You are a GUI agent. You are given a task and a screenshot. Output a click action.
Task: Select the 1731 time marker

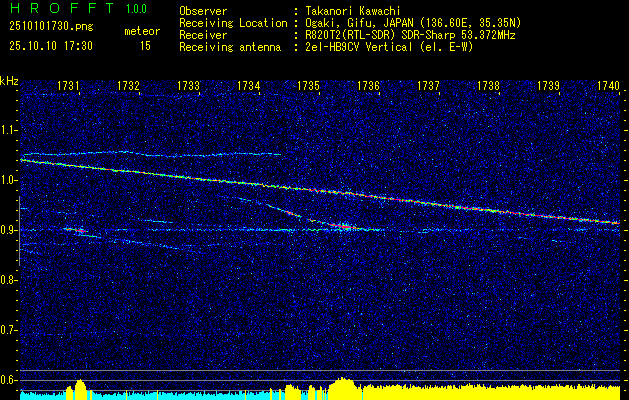click(x=69, y=87)
